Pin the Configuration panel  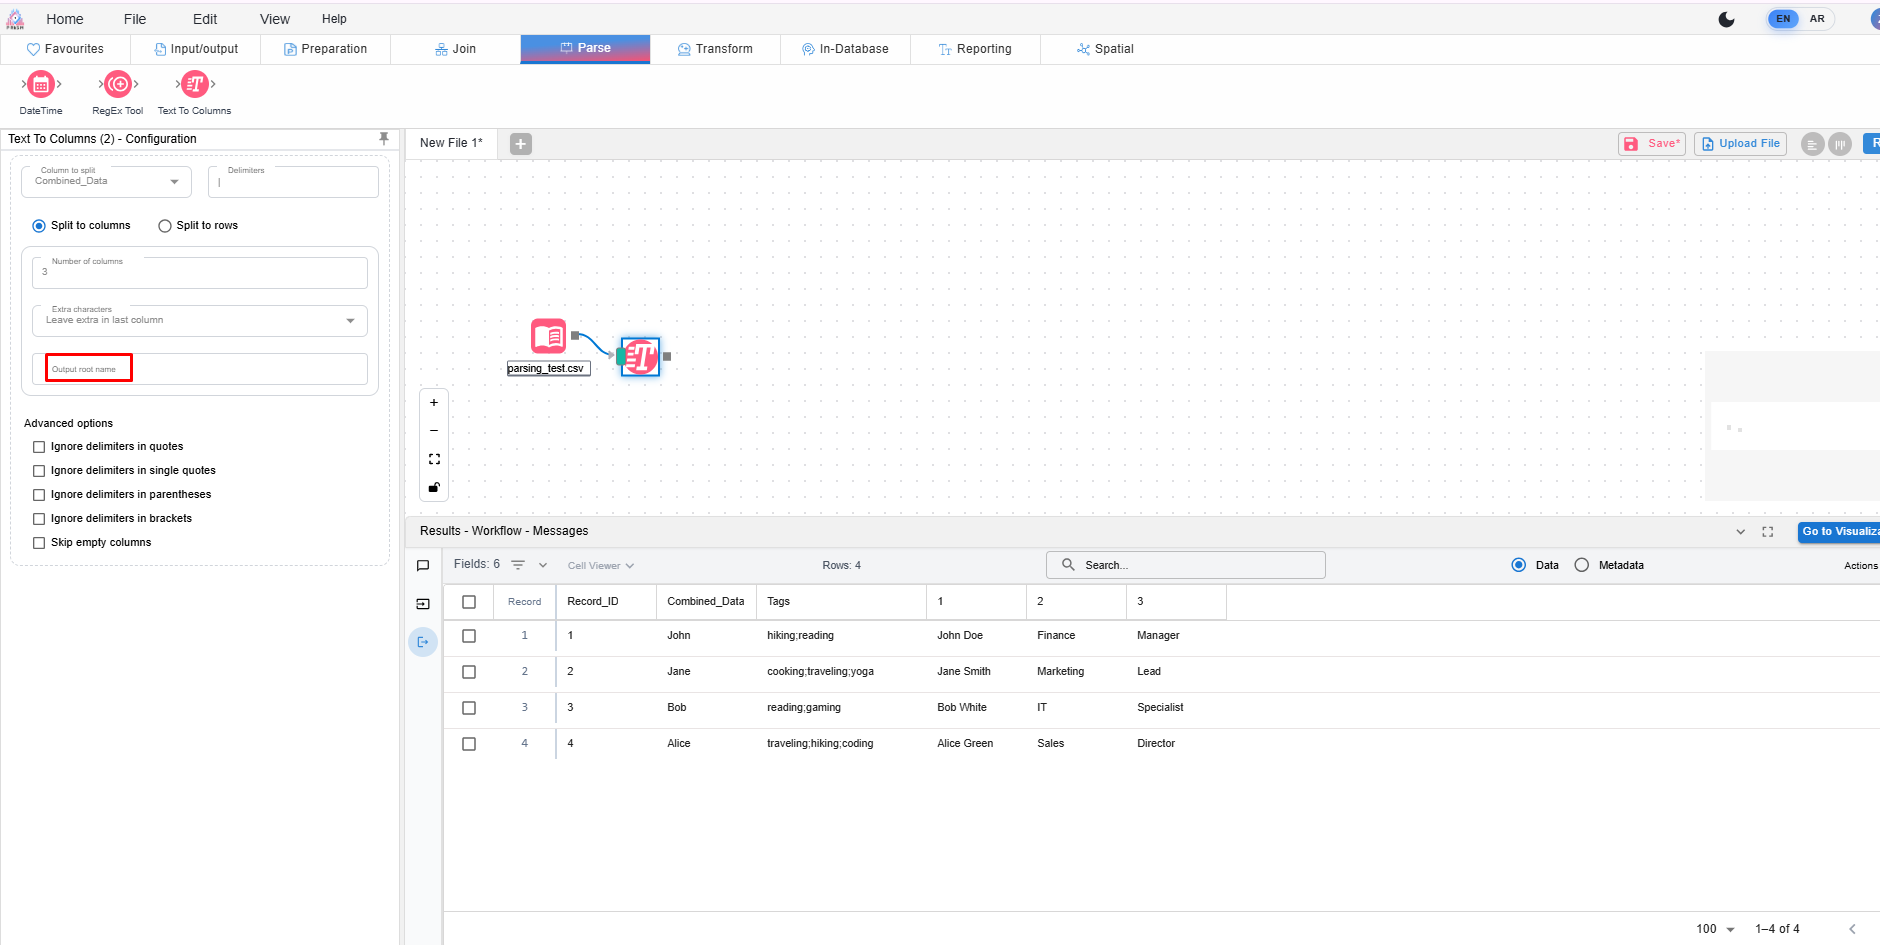[x=384, y=139]
